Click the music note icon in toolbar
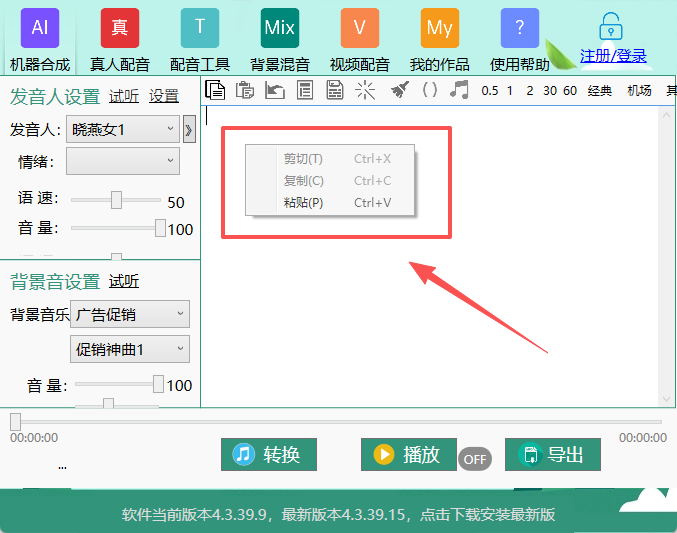677x533 pixels. tap(459, 90)
